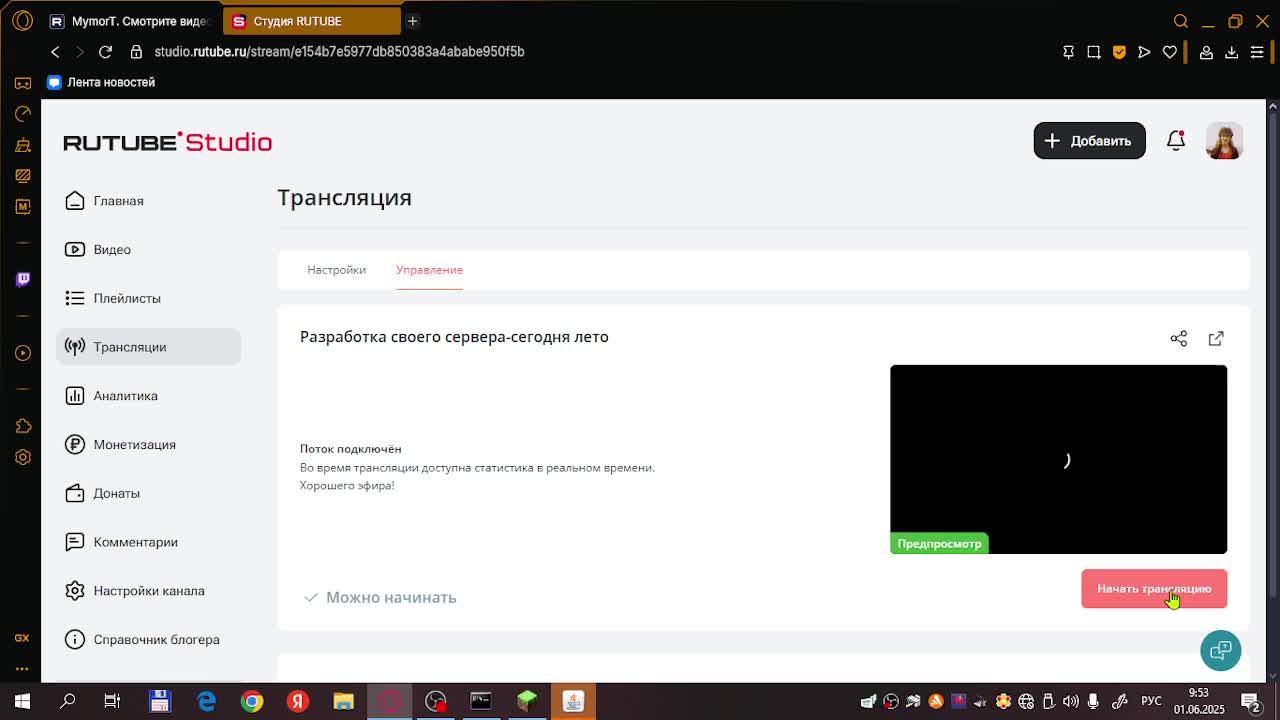This screenshot has width=1280, height=720.
Task: Open Комментарии in the sidebar
Action: coord(148,542)
